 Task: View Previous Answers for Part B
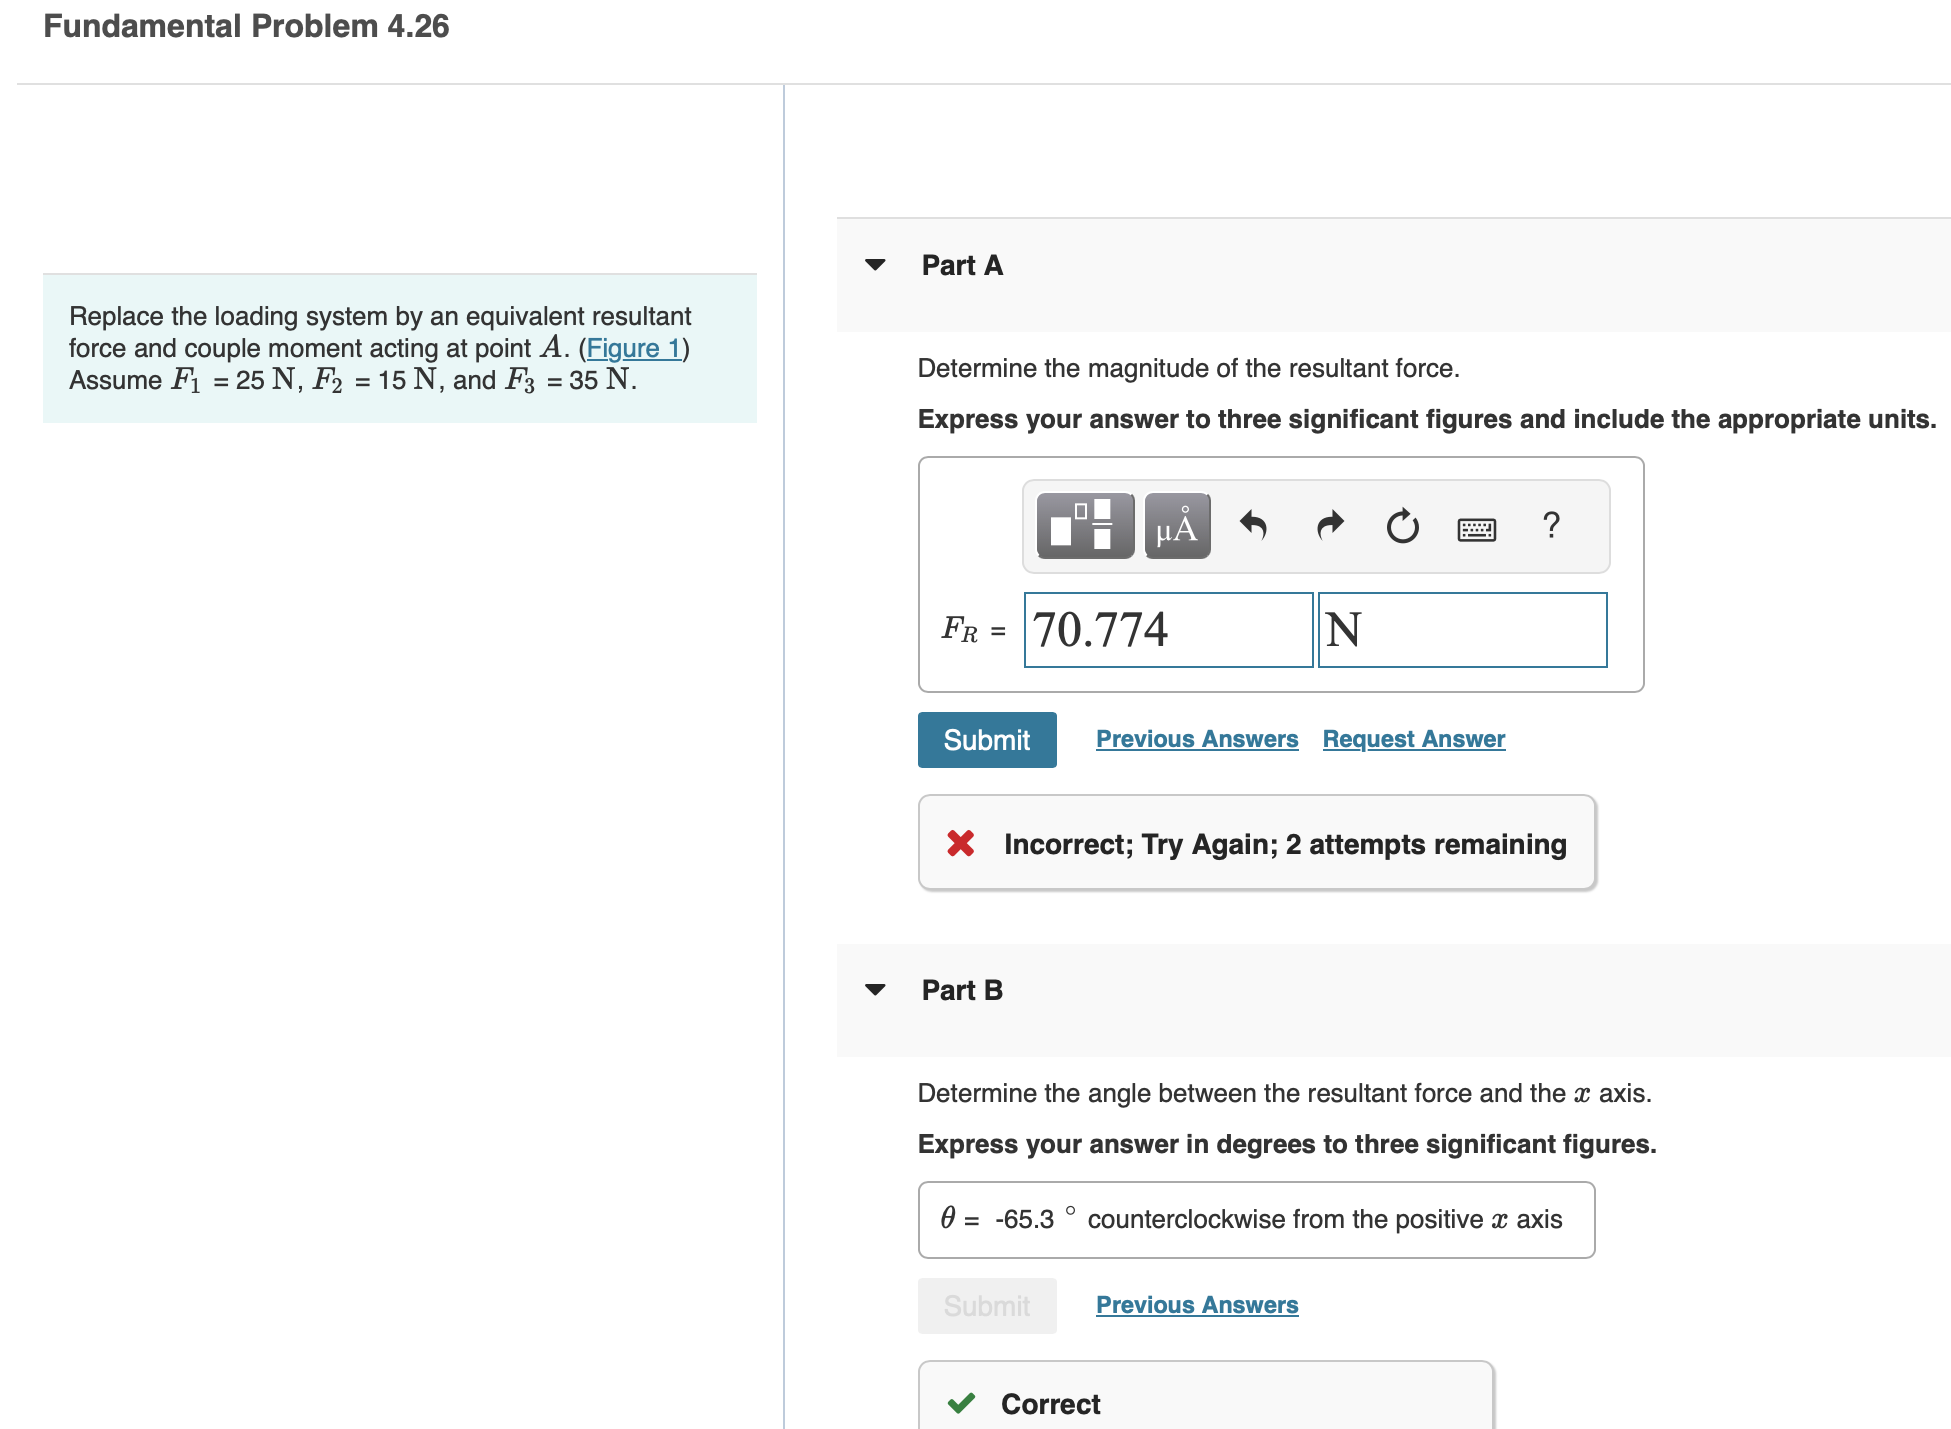pyautogui.click(x=1197, y=1305)
